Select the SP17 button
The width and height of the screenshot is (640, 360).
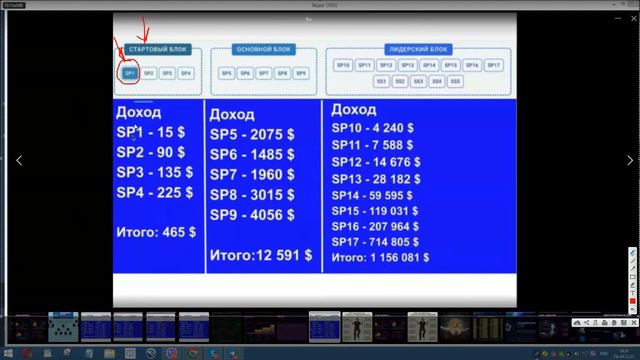[493, 65]
